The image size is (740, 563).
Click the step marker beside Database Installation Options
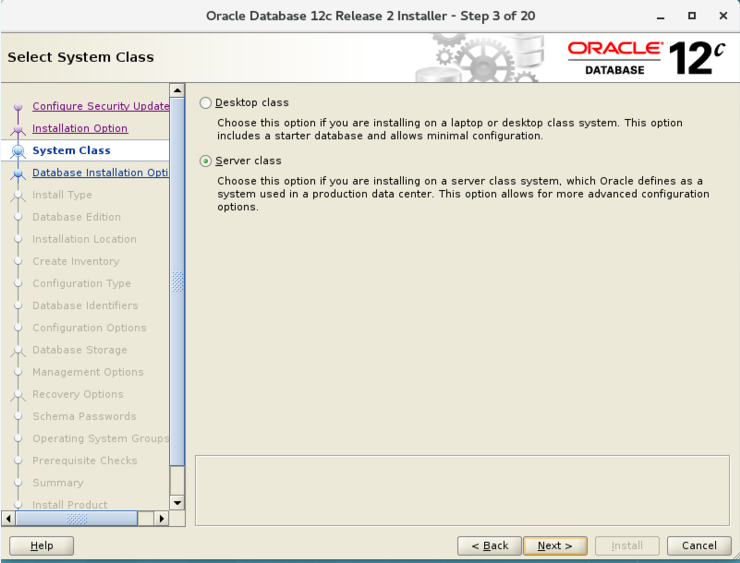pos(18,173)
